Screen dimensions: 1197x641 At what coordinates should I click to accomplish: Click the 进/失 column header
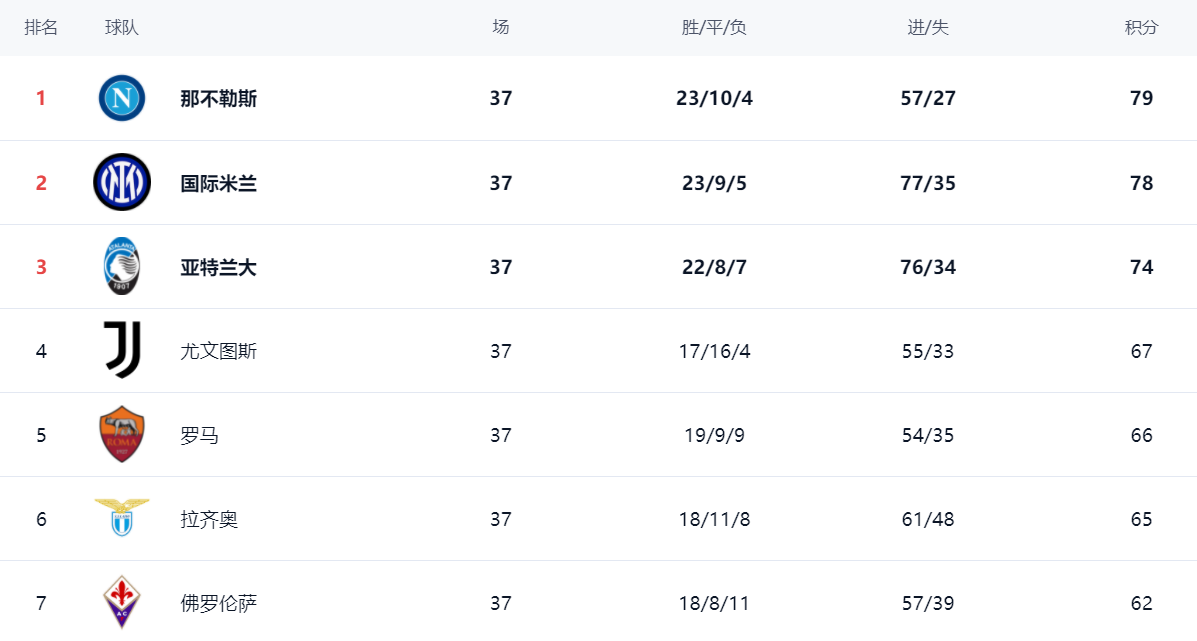pyautogui.click(x=928, y=27)
